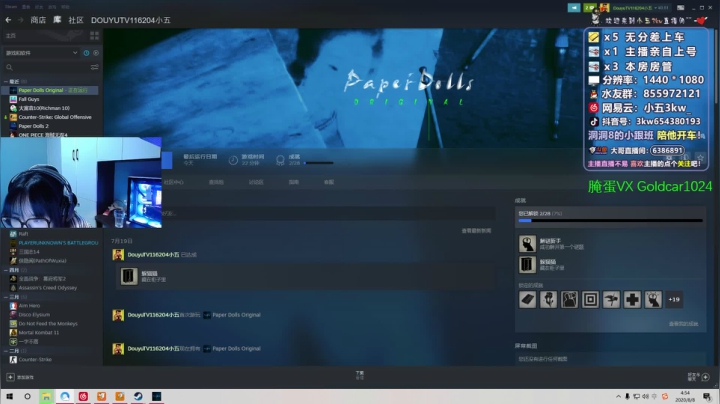
Task: Click the locked concentric-squares achievement icon
Action: 591,299
